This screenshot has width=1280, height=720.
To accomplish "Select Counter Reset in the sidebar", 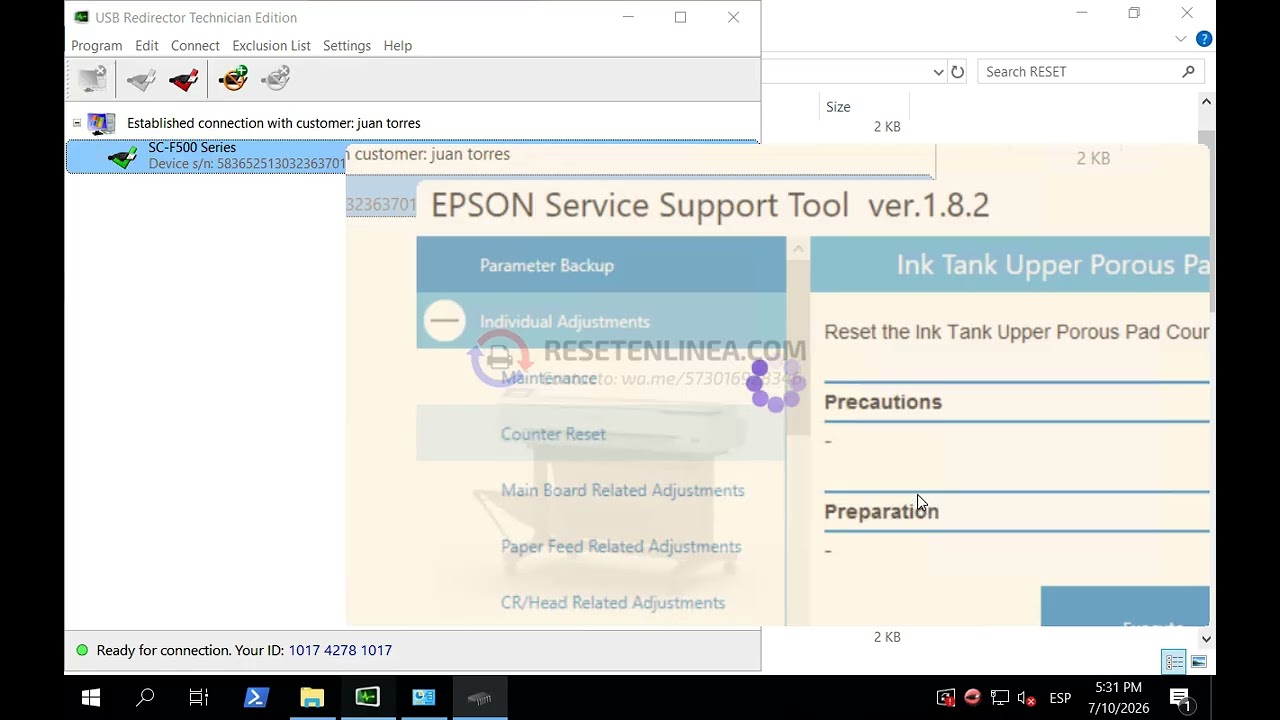I will coord(601,434).
